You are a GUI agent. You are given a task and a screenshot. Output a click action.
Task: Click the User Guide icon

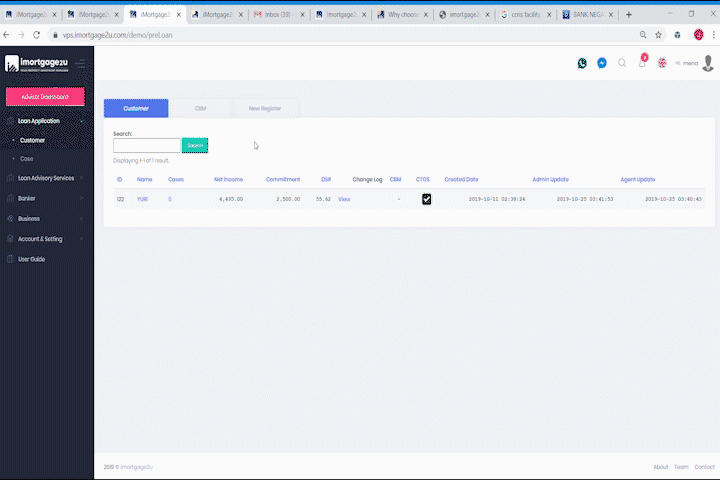(10, 259)
